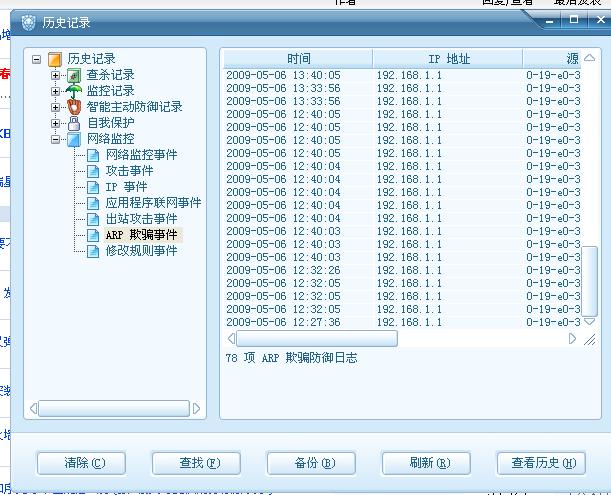Click the log table horizontal scrollbar thumb
The width and height of the screenshot is (611, 495).
[317, 339]
